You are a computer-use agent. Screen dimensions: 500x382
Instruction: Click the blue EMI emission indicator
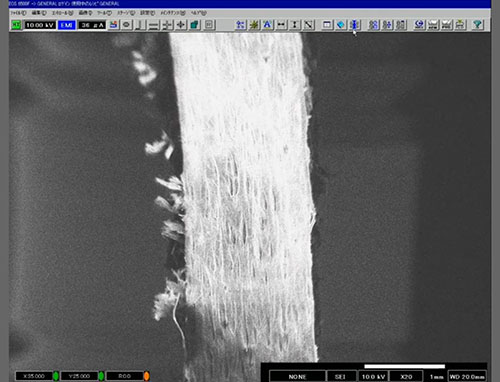67,25
